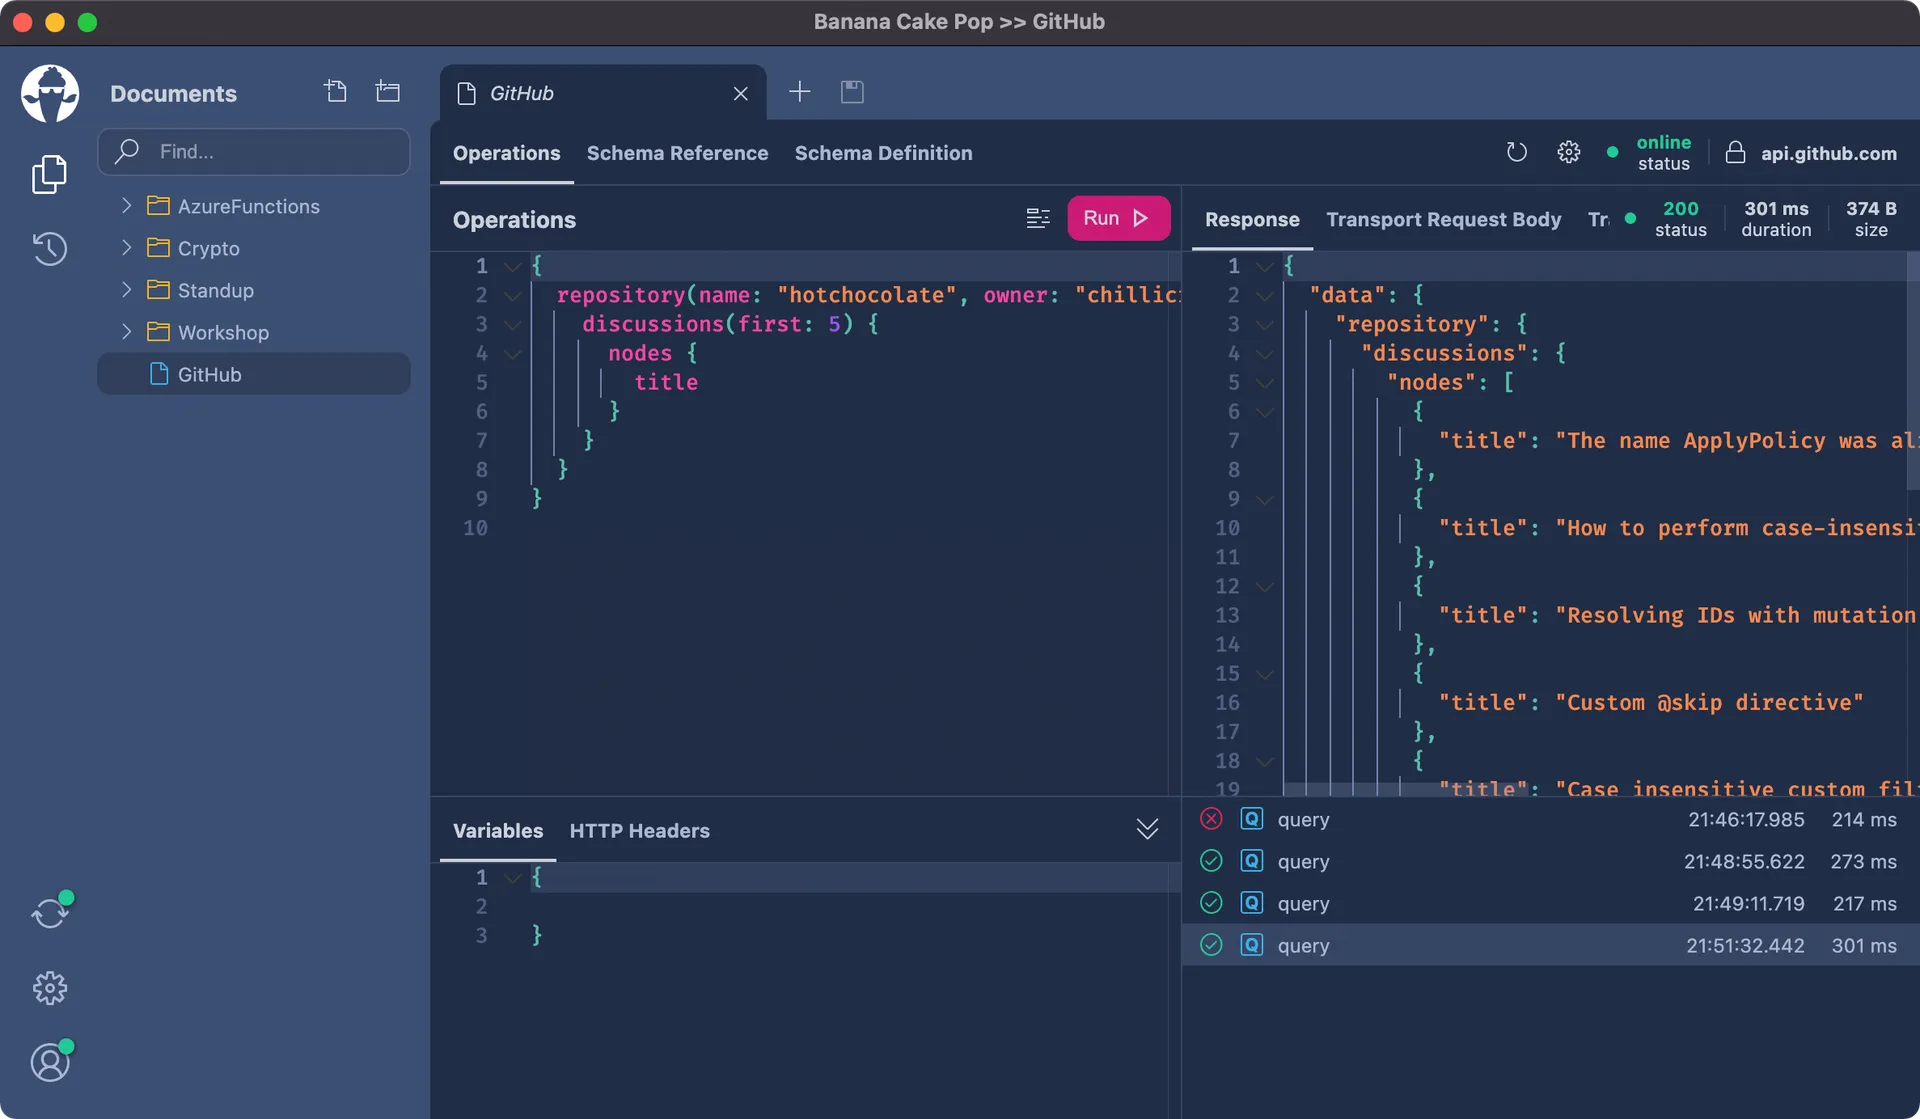Select the 21:46:17.985 query history entry
The width and height of the screenshot is (1920, 1119).
point(1550,819)
